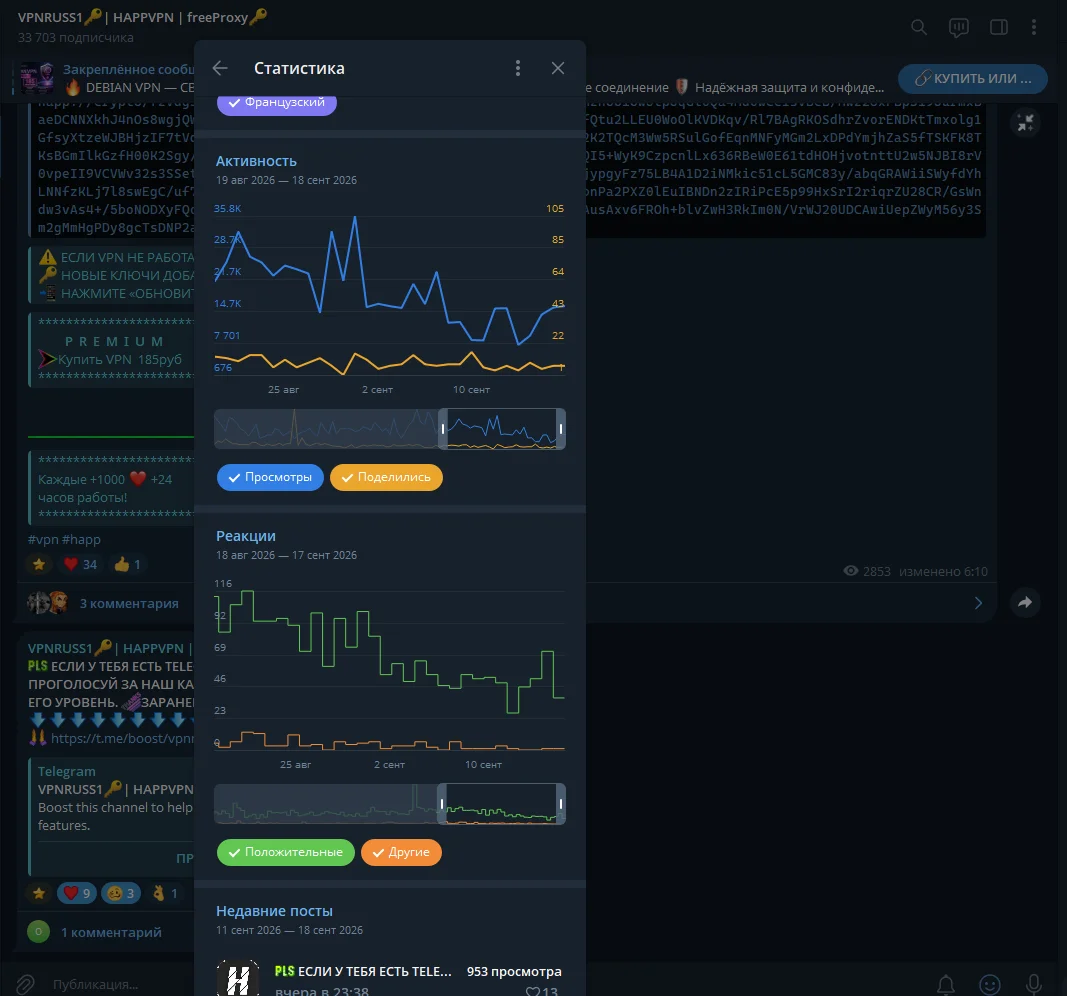Click the collapse arrows icon near message

[1025, 123]
